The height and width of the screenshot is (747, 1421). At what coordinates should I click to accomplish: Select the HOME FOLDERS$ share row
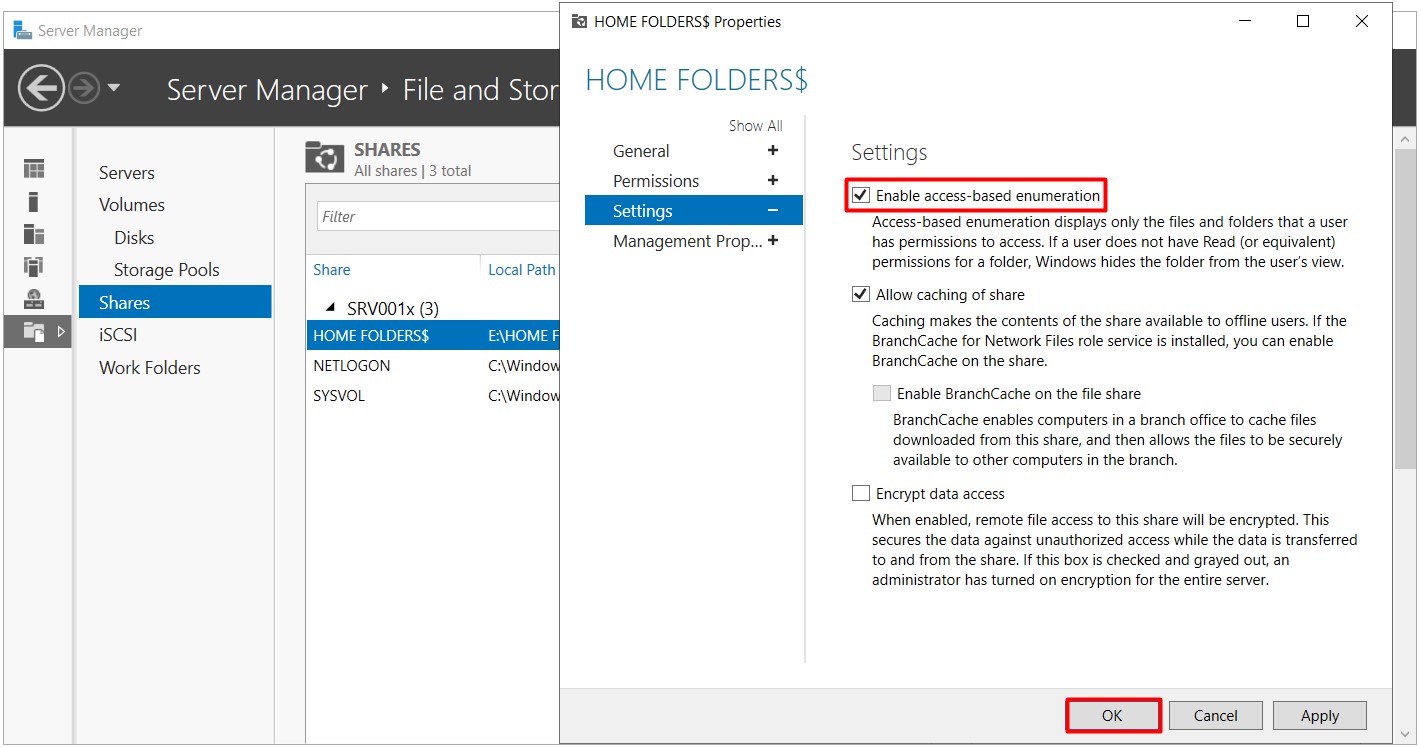coord(433,336)
